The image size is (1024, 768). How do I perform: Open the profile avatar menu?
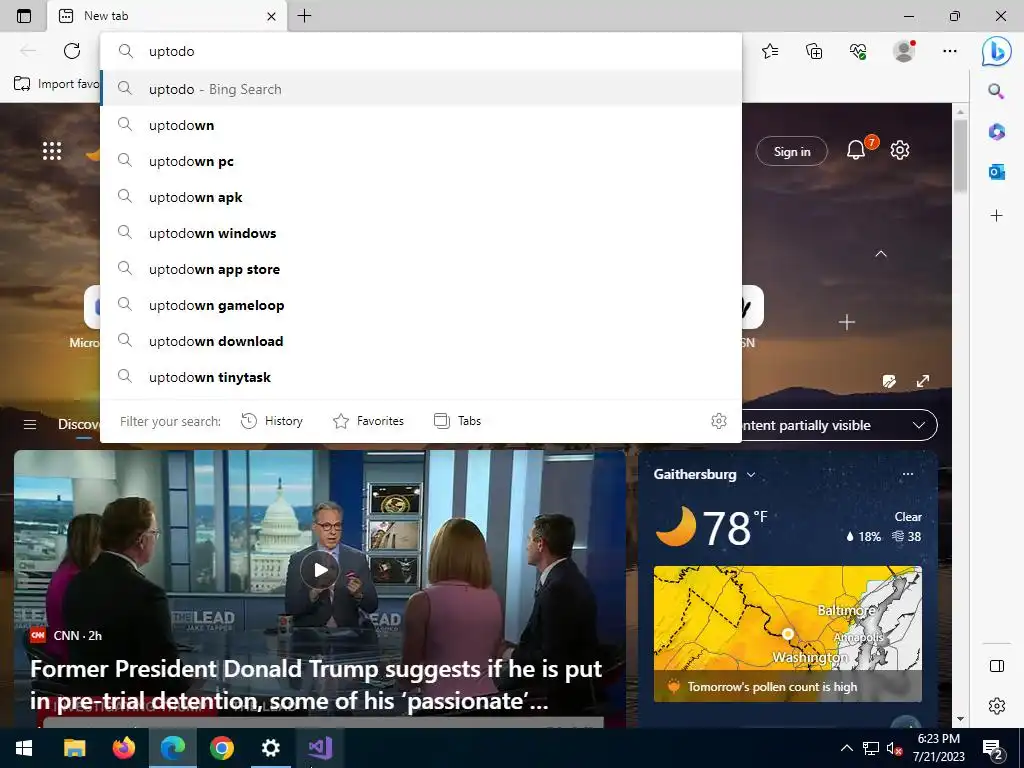(904, 51)
